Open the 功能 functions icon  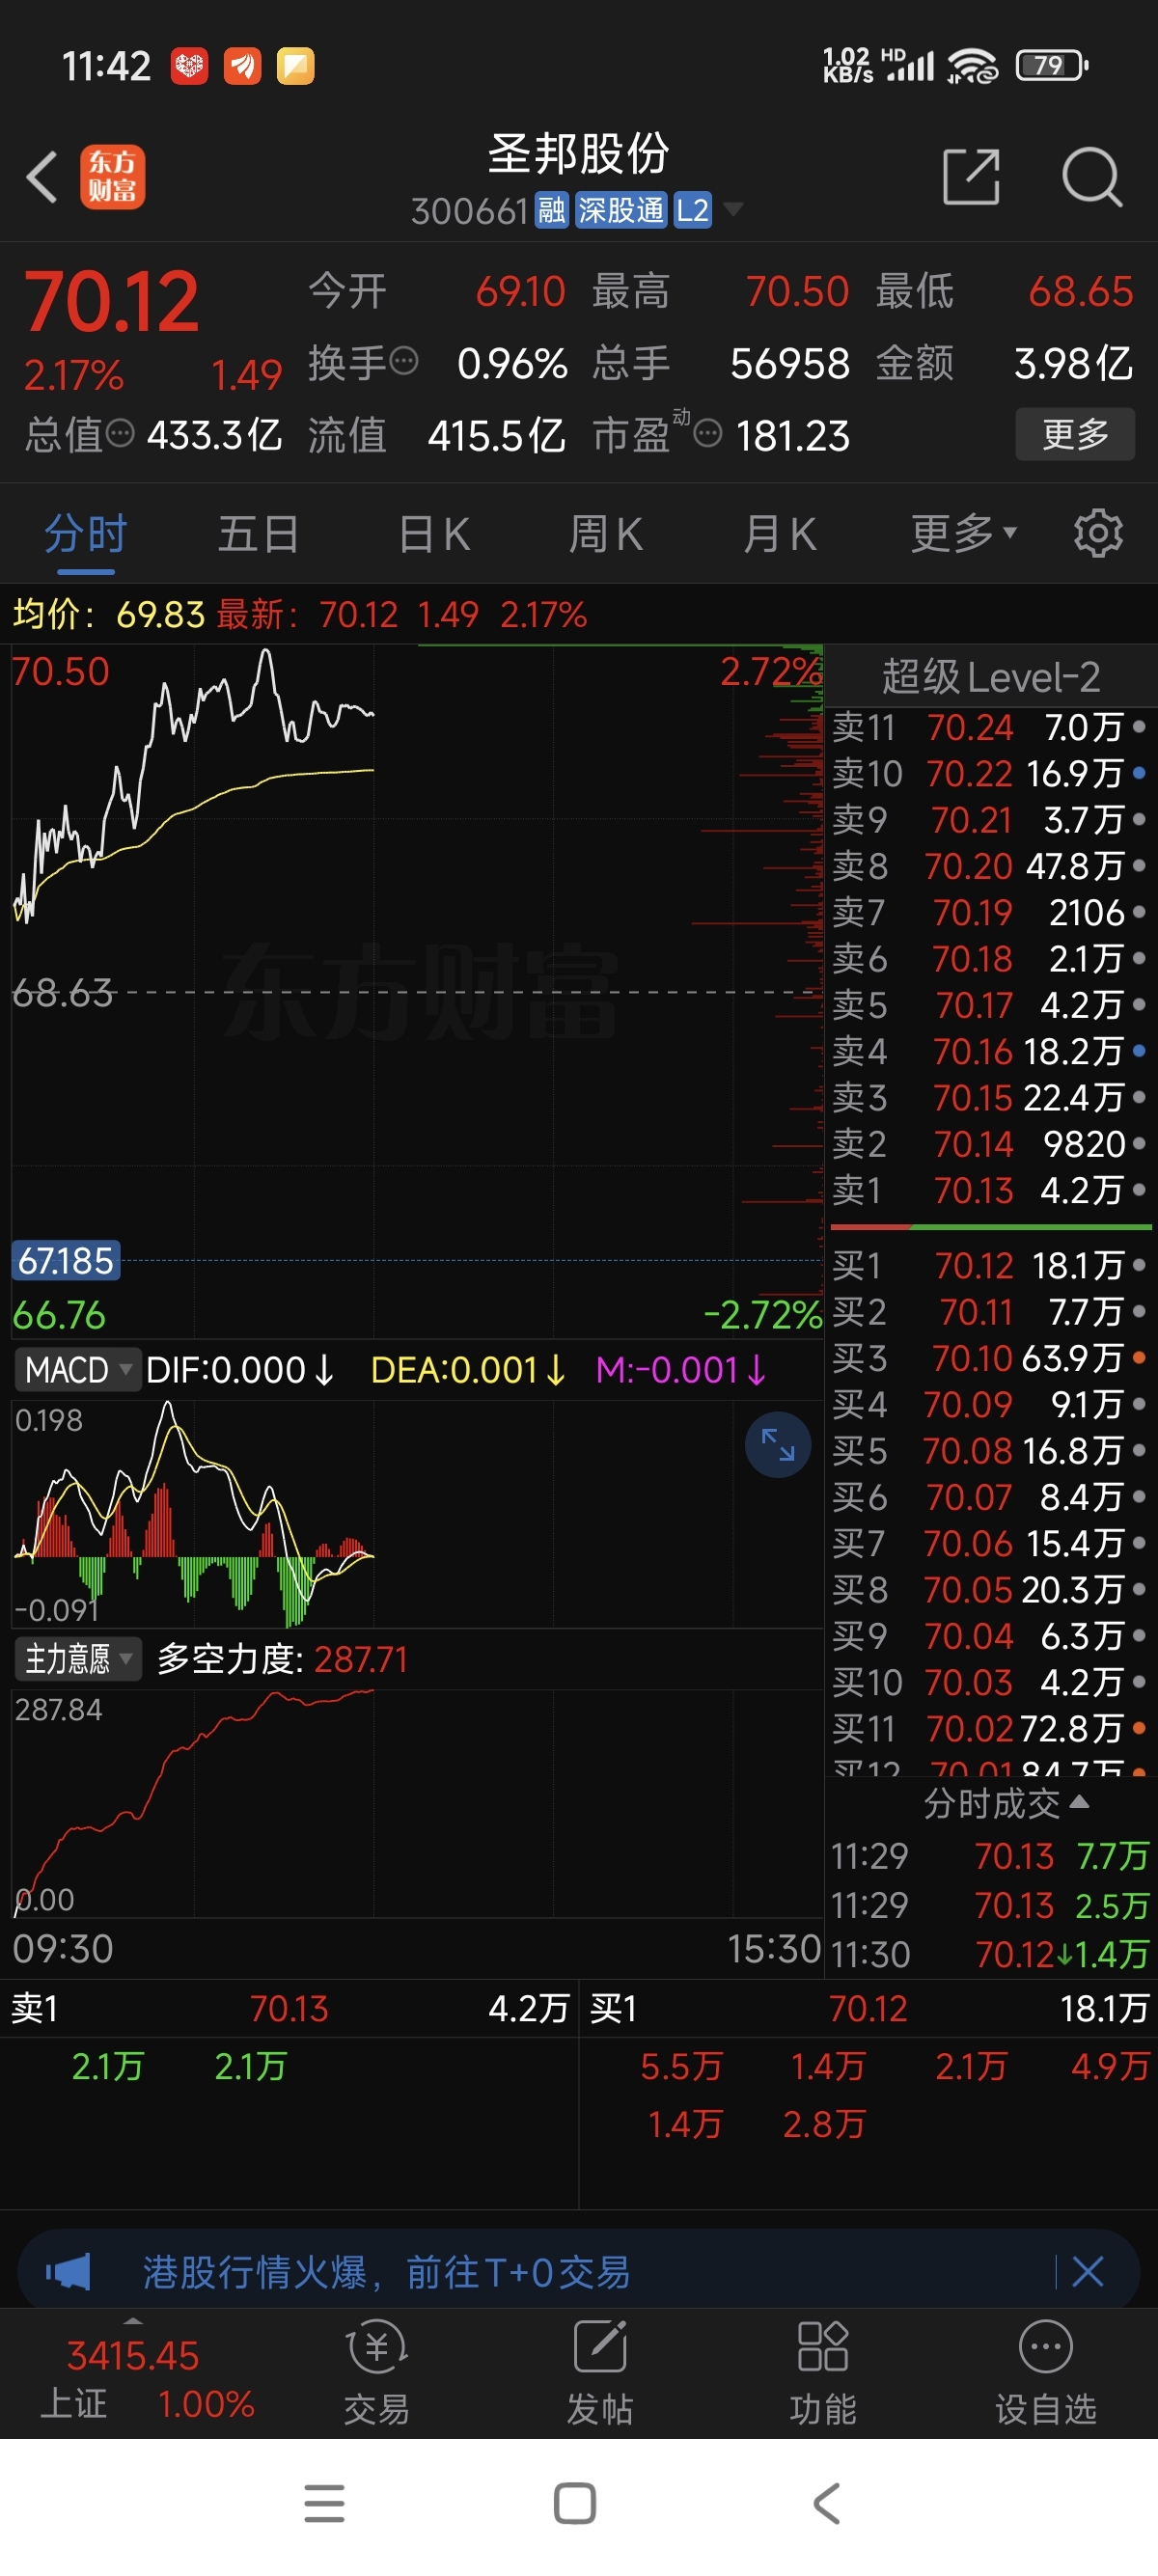[x=823, y=2372]
